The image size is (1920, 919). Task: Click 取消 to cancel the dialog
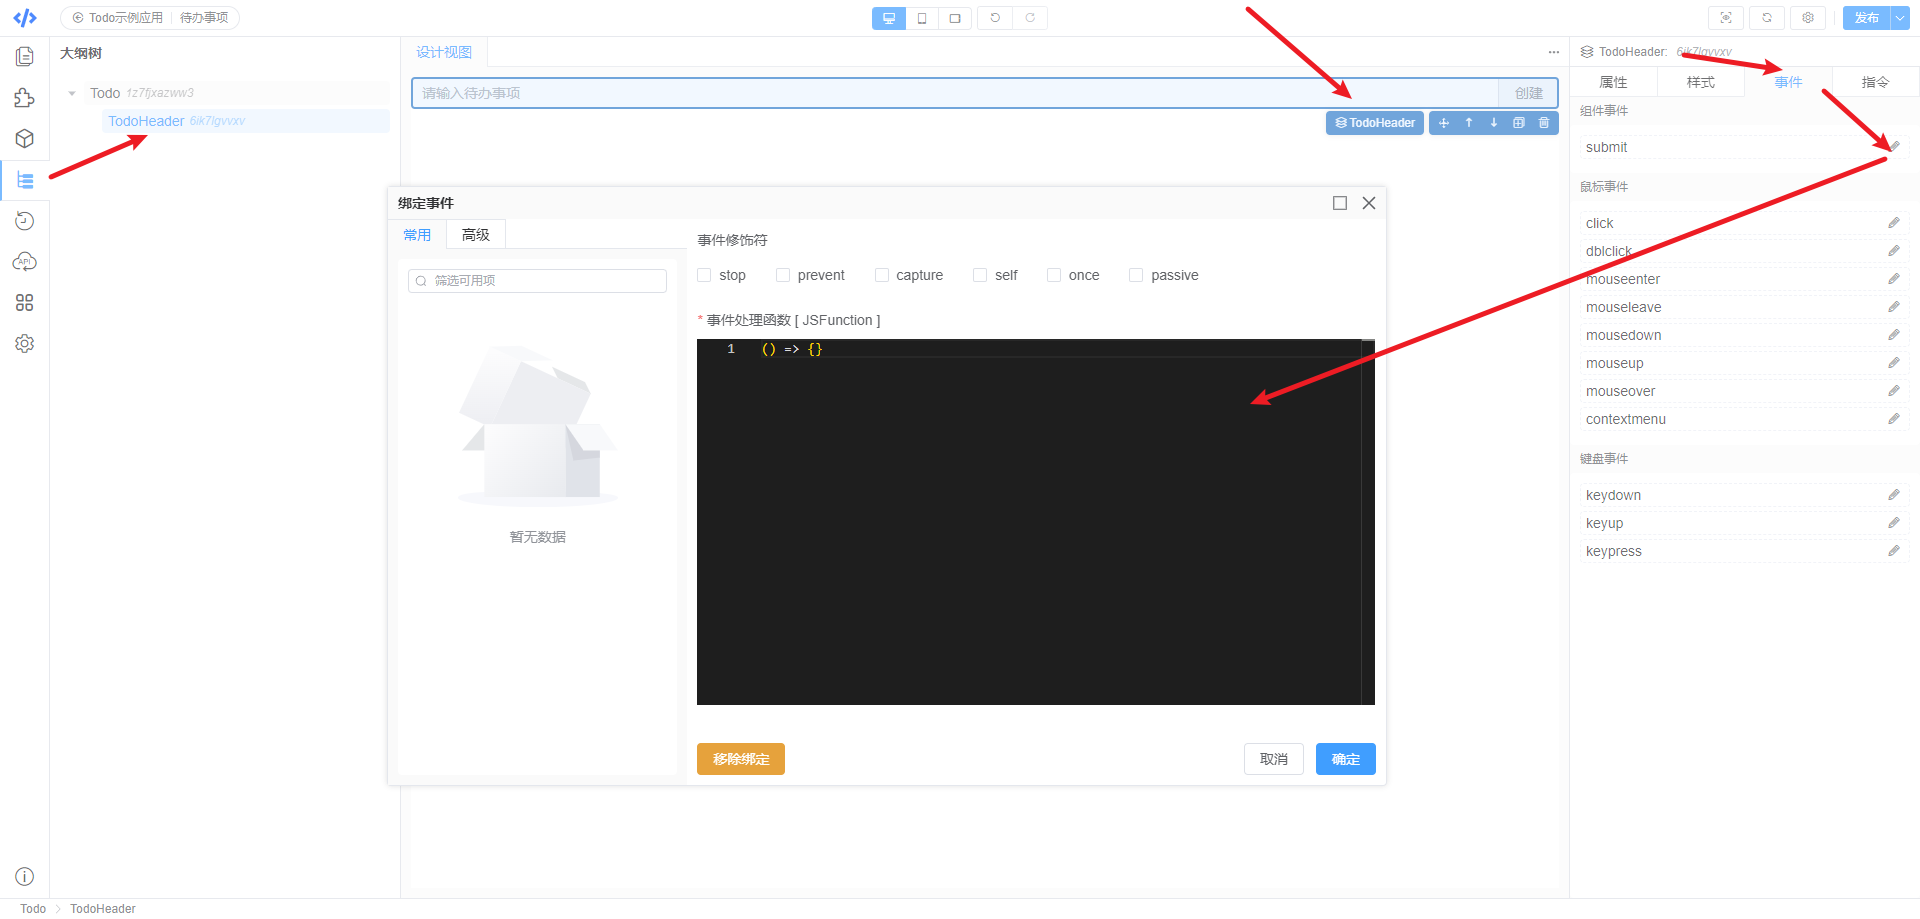pos(1274,759)
